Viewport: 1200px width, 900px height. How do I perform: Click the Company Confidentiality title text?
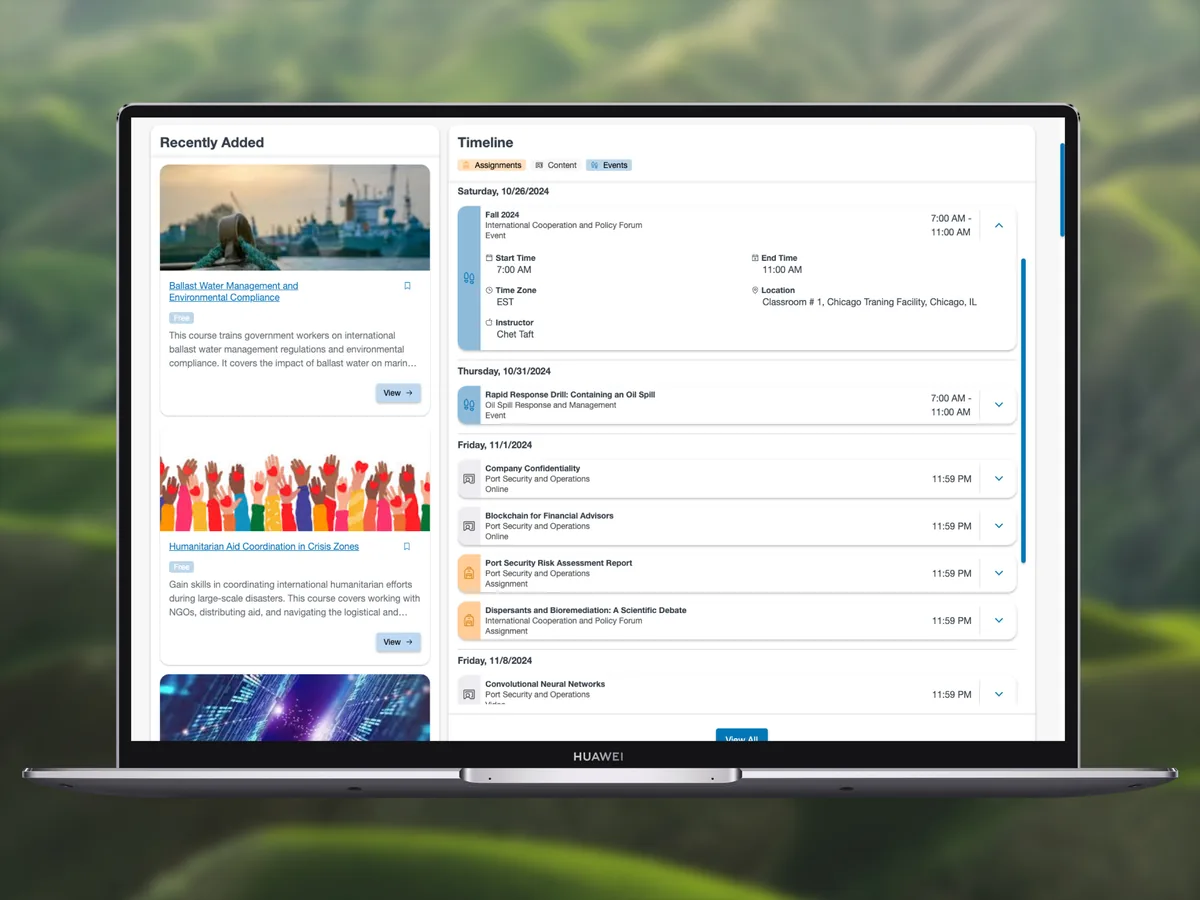tap(532, 469)
